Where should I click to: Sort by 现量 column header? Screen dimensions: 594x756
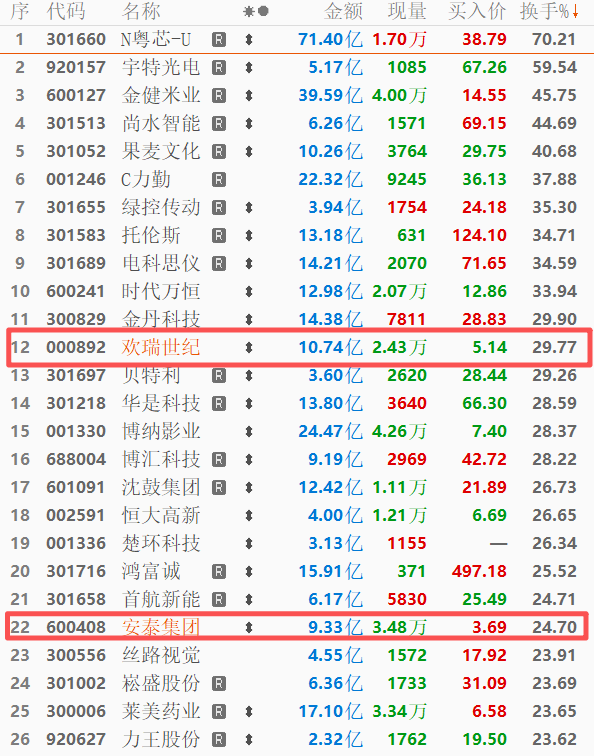coord(407,11)
